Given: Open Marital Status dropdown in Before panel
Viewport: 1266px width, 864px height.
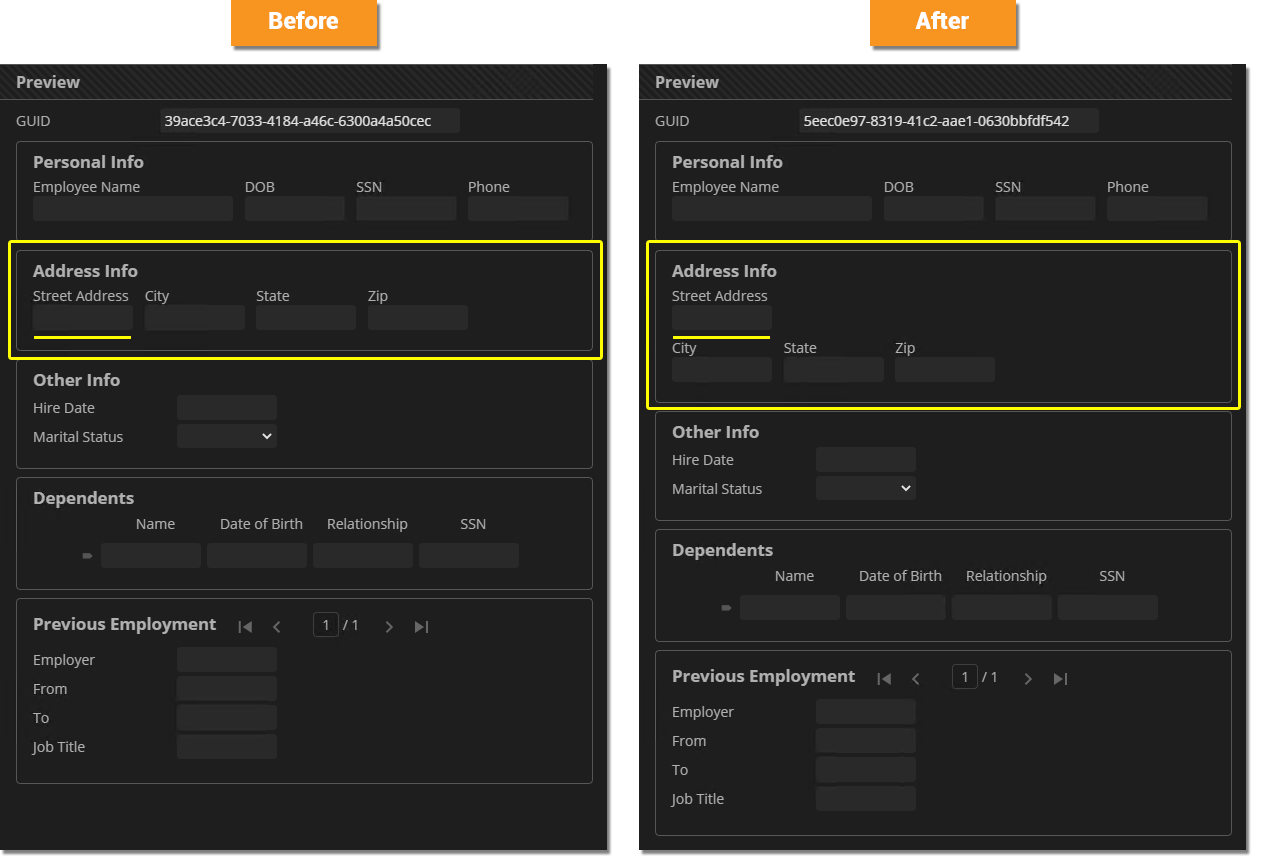Looking at the screenshot, I should [227, 436].
